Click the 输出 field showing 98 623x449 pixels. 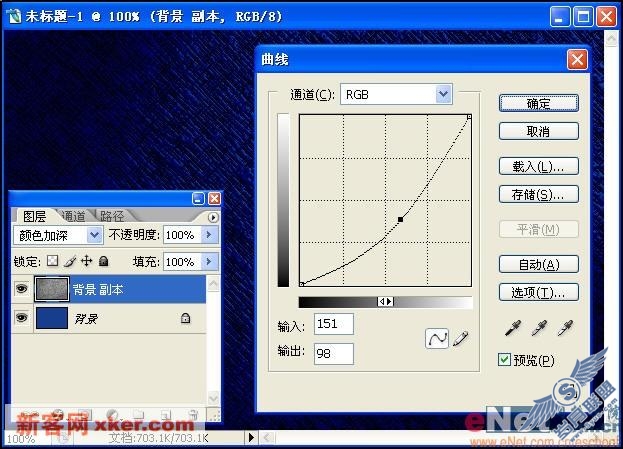click(x=333, y=354)
